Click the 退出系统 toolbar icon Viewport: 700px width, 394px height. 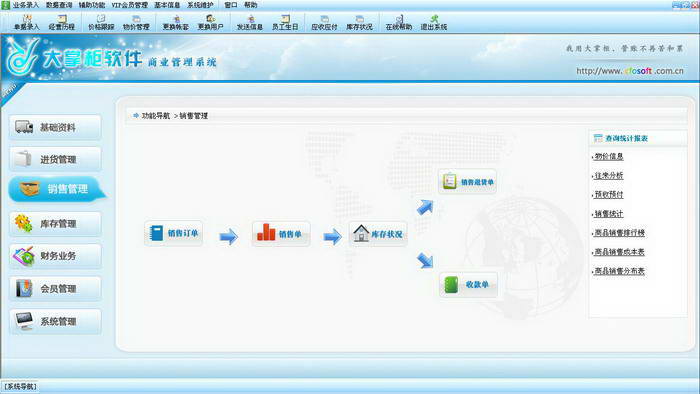tap(434, 22)
